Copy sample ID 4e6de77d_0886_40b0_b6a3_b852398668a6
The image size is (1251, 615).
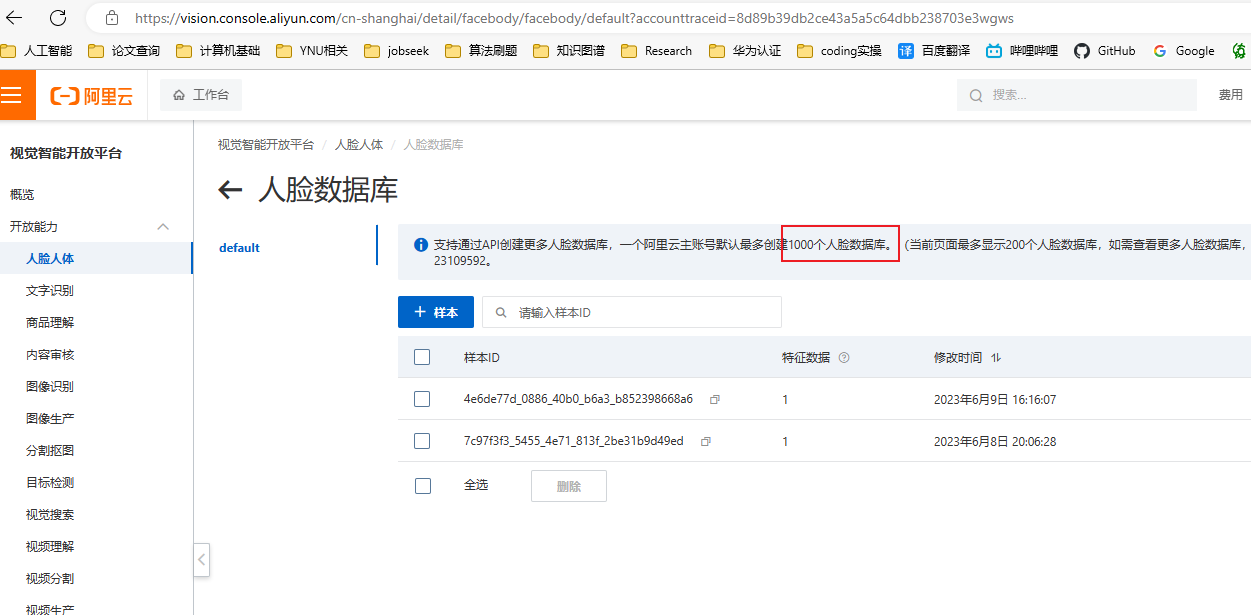(x=714, y=399)
